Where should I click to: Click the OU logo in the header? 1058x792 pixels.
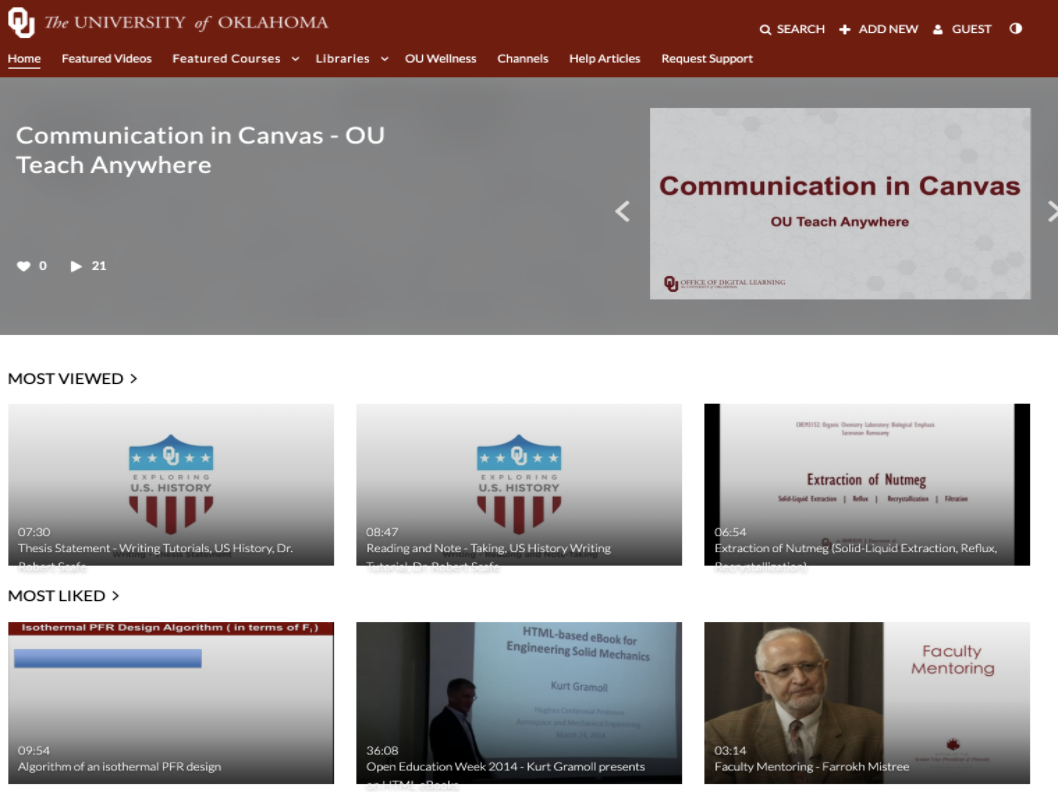click(21, 22)
